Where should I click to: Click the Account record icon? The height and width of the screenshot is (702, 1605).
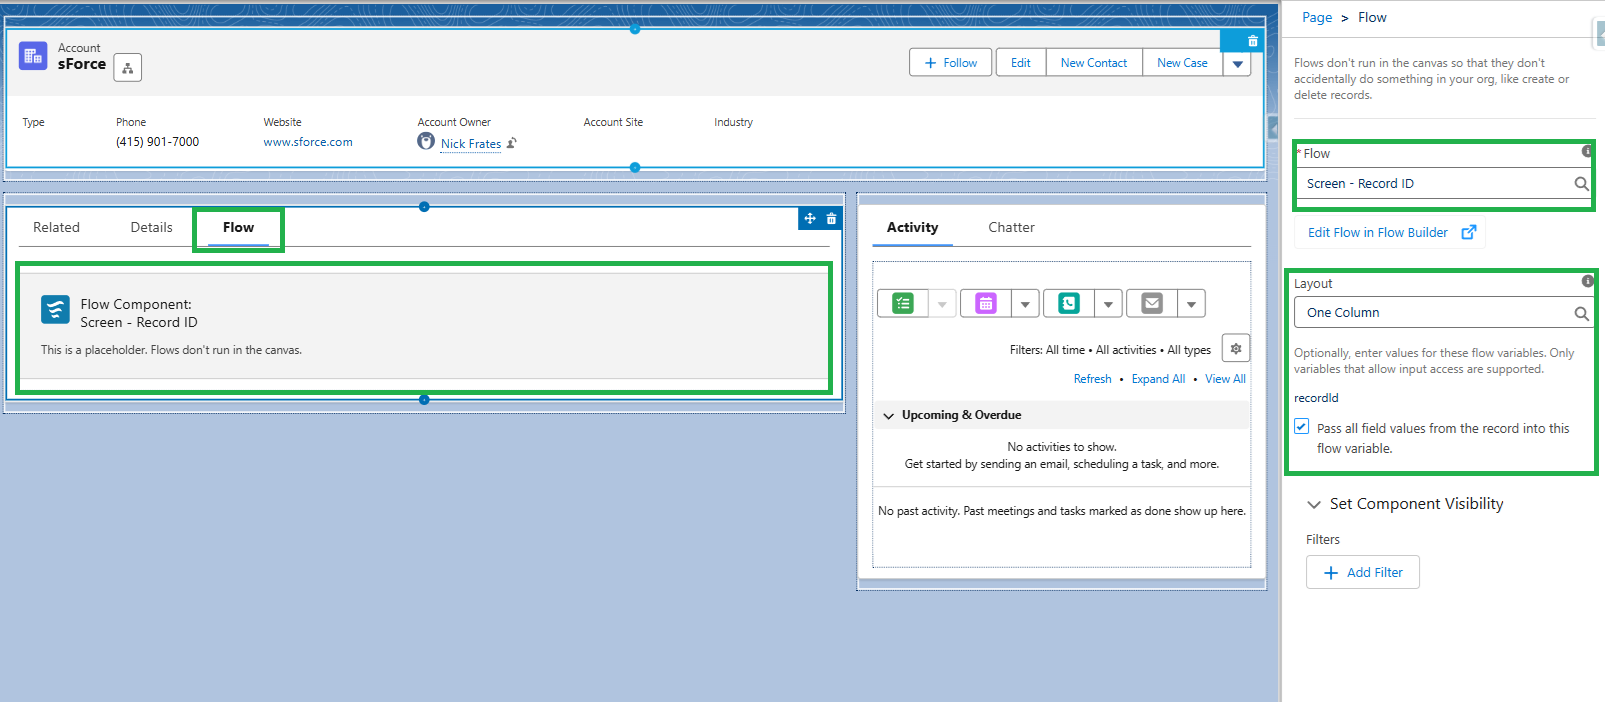33,56
